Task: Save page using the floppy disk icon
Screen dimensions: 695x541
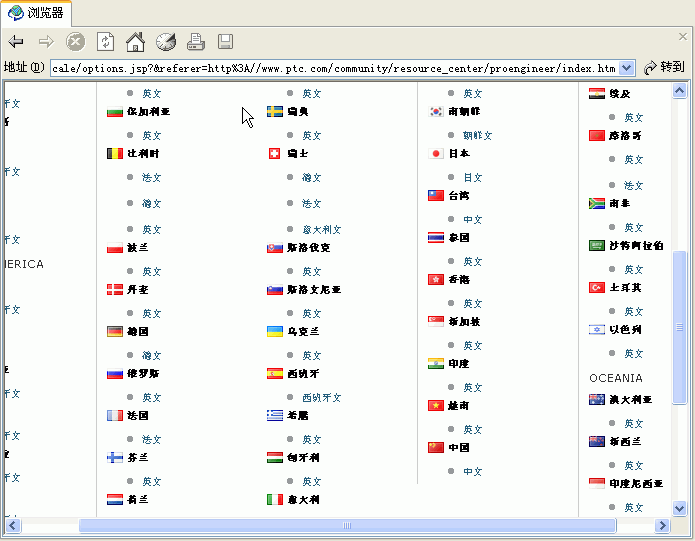Action: tap(225, 42)
